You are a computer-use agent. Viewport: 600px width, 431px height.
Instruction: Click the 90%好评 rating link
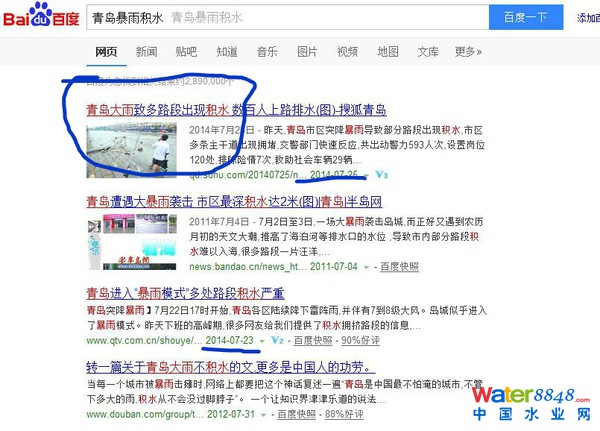(360, 340)
